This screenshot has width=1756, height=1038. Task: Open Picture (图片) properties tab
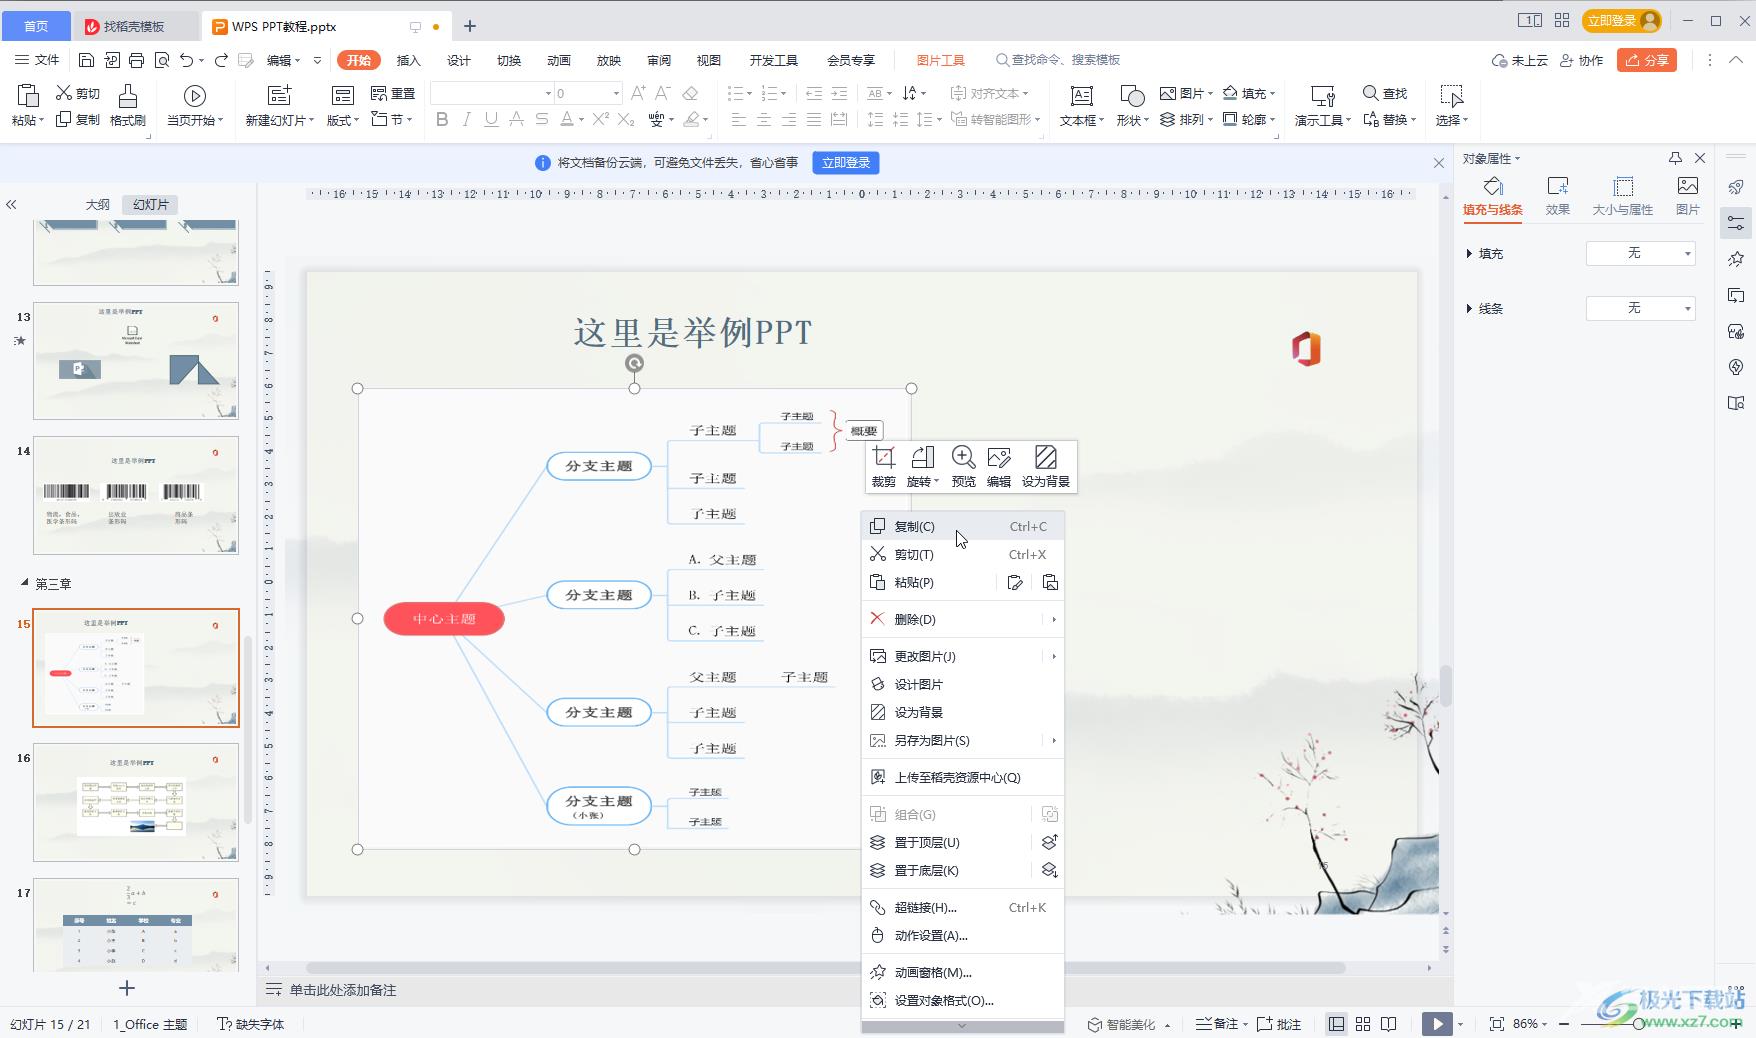[1688, 196]
